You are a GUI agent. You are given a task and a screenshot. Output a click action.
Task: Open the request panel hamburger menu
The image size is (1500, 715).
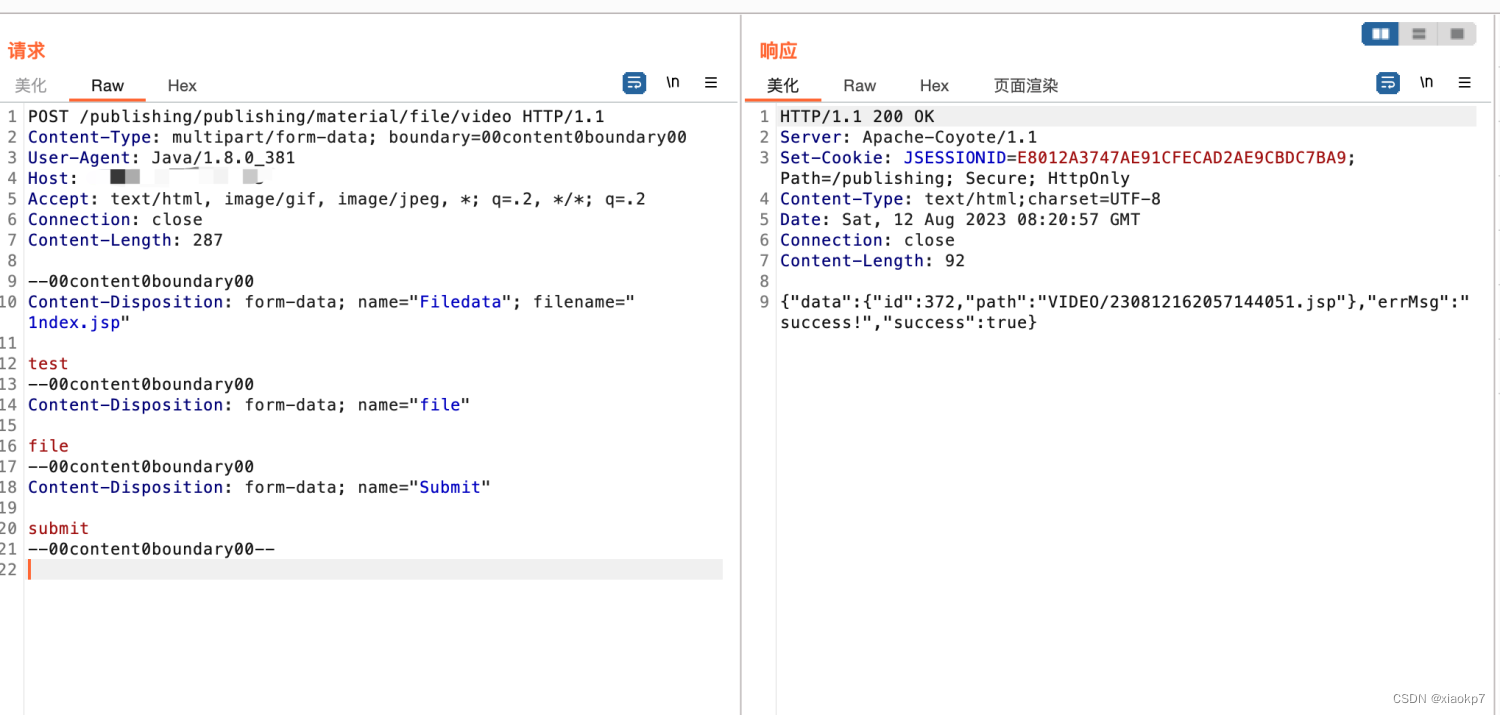coord(711,83)
